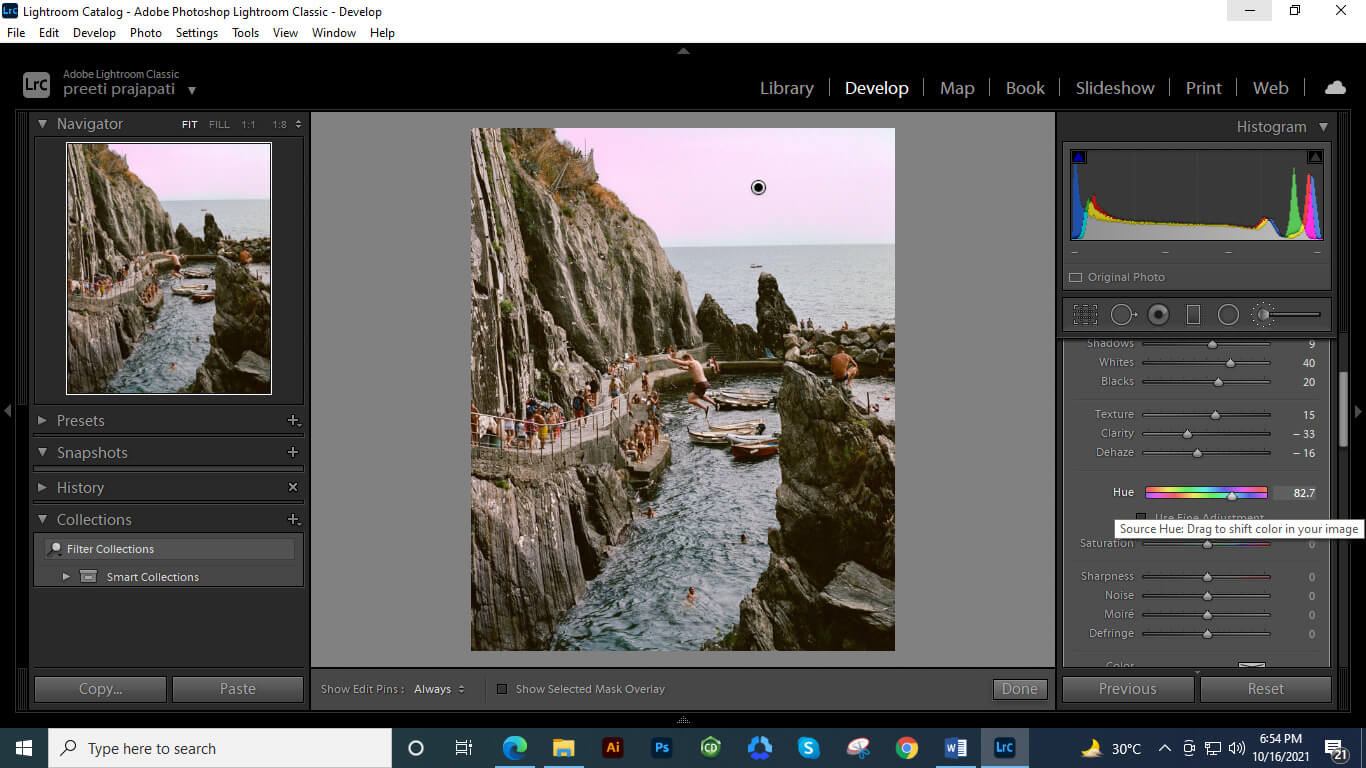The height and width of the screenshot is (768, 1366).
Task: Open Lightroom from the Windows taskbar
Action: click(1005, 747)
